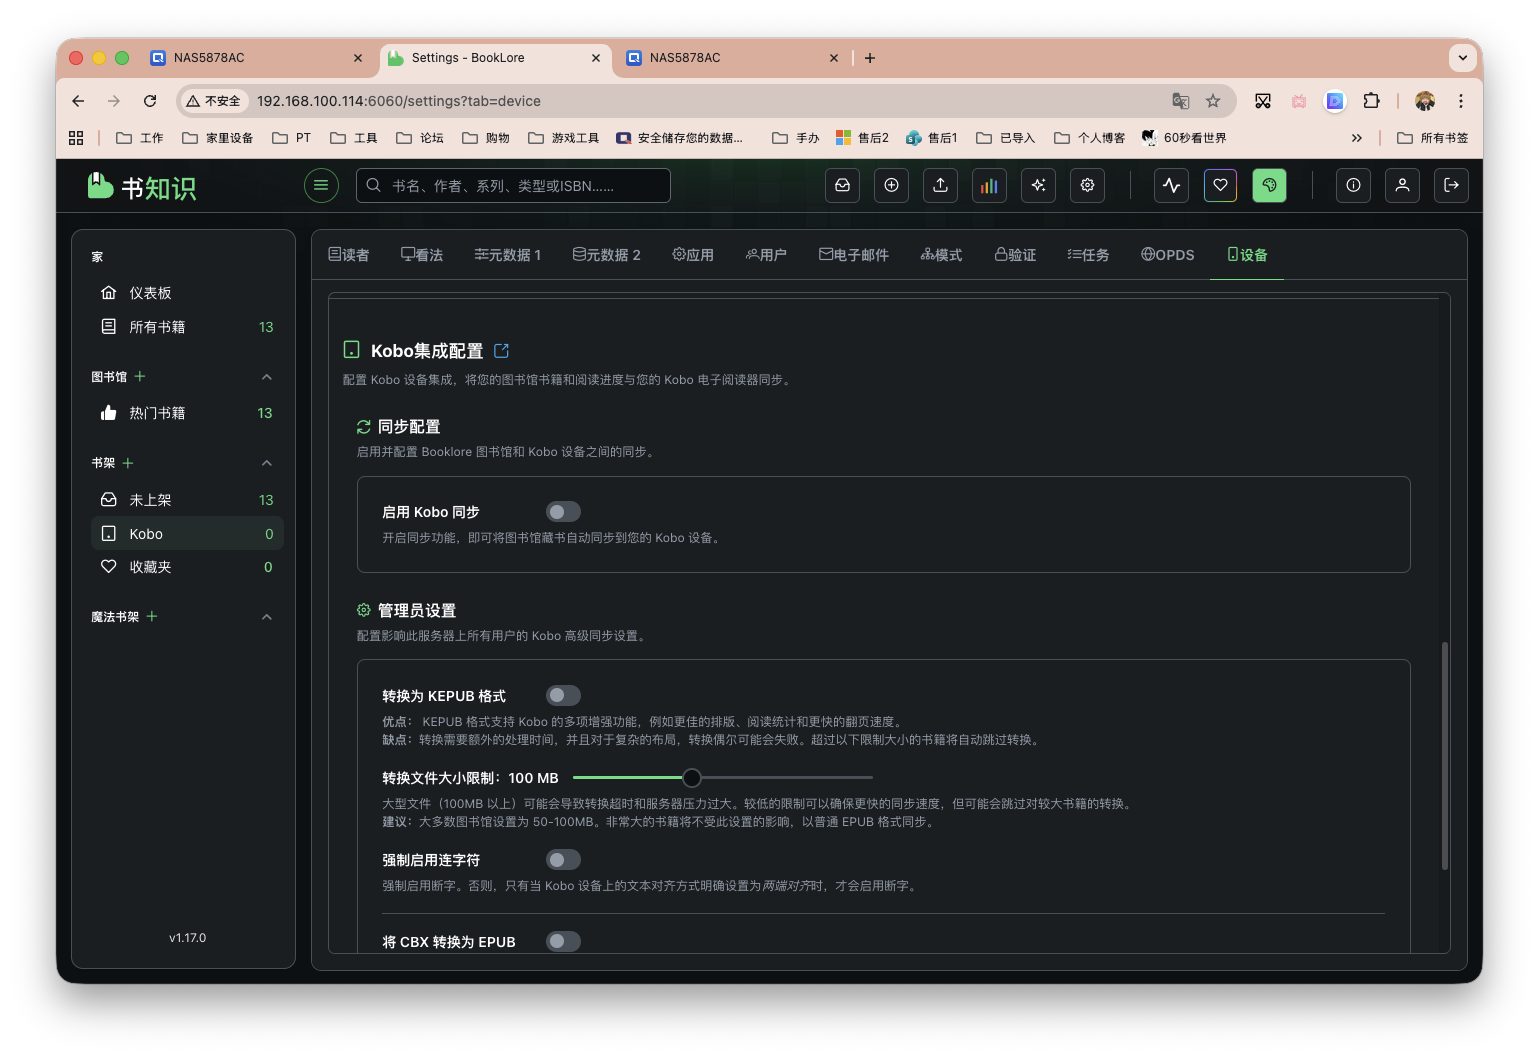
Task: Select the statistics bar chart icon
Action: 989,185
